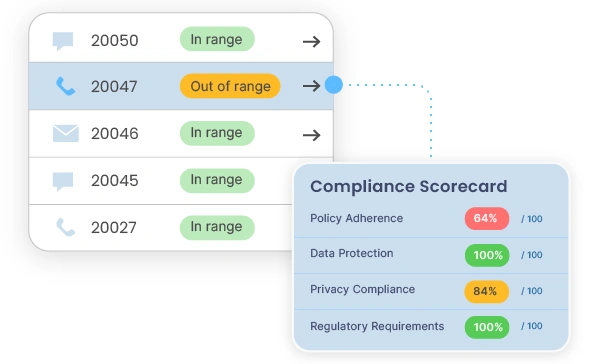600x364 pixels.
Task: Click the In range badge for 20046
Action: [x=217, y=133]
